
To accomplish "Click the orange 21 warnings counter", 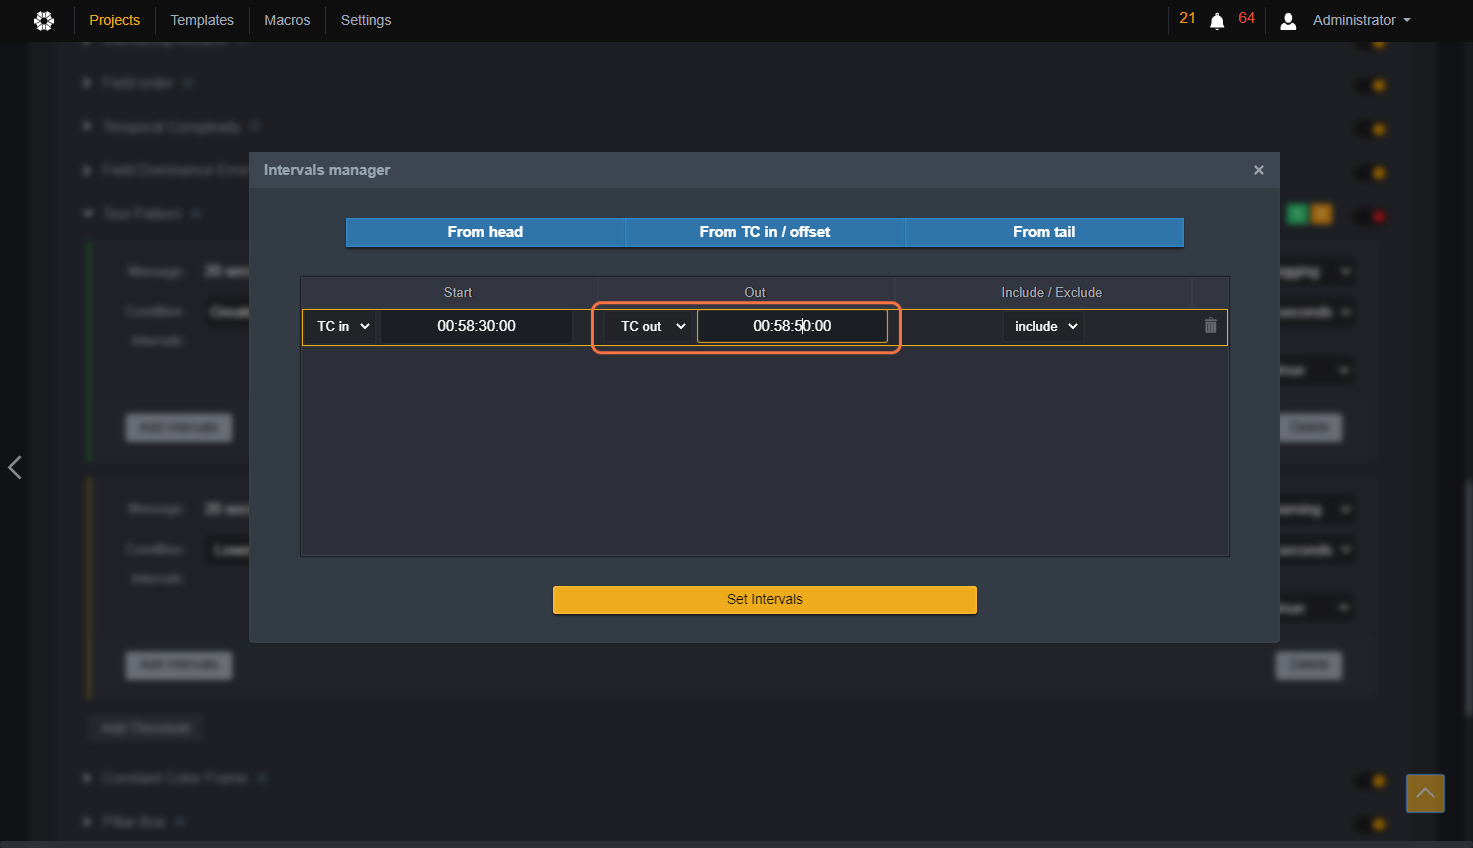I will [1187, 18].
